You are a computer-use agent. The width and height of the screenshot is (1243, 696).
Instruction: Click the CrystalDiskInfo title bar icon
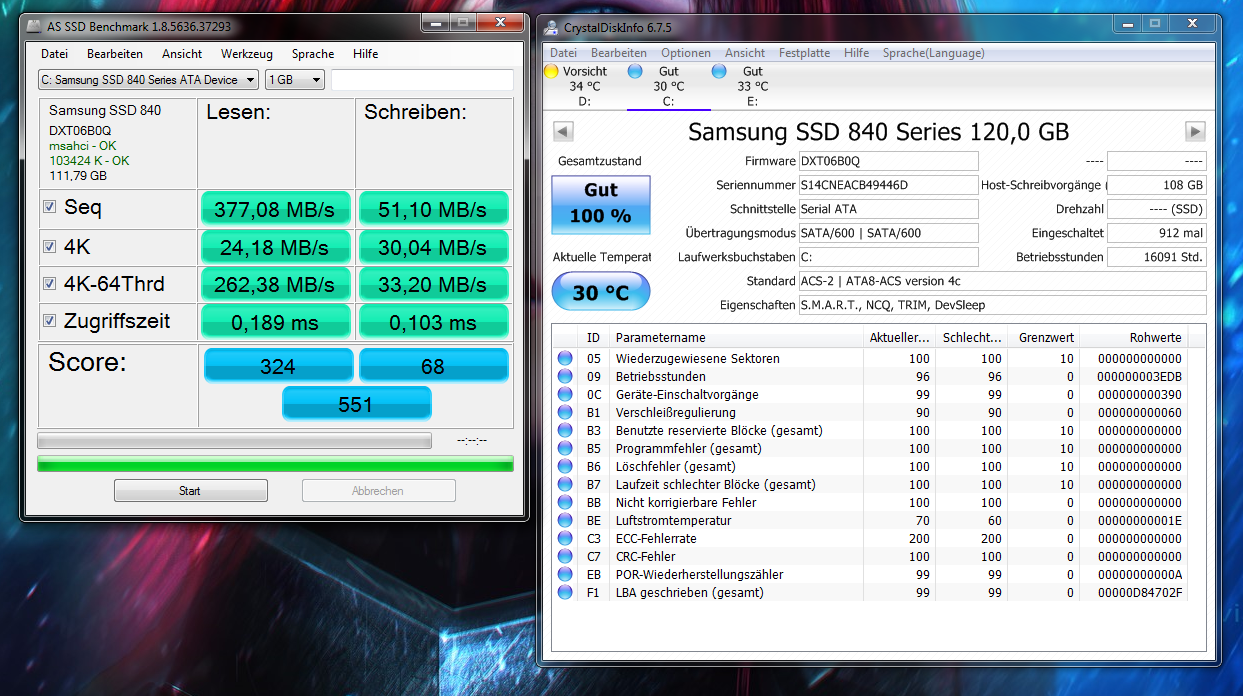(553, 27)
